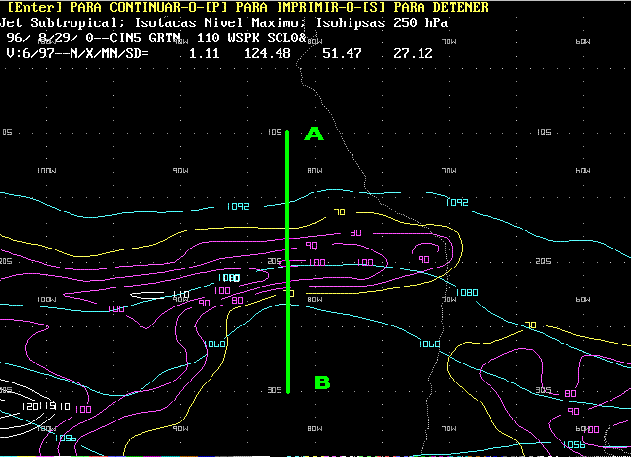Viewport: 631px width, 457px height.
Task: Click the '30S' latitude label at the green line bottom
Action: click(274, 390)
